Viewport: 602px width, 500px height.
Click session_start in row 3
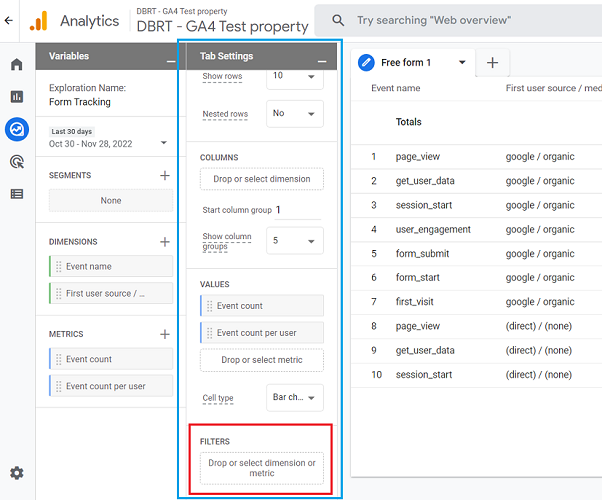coord(424,205)
